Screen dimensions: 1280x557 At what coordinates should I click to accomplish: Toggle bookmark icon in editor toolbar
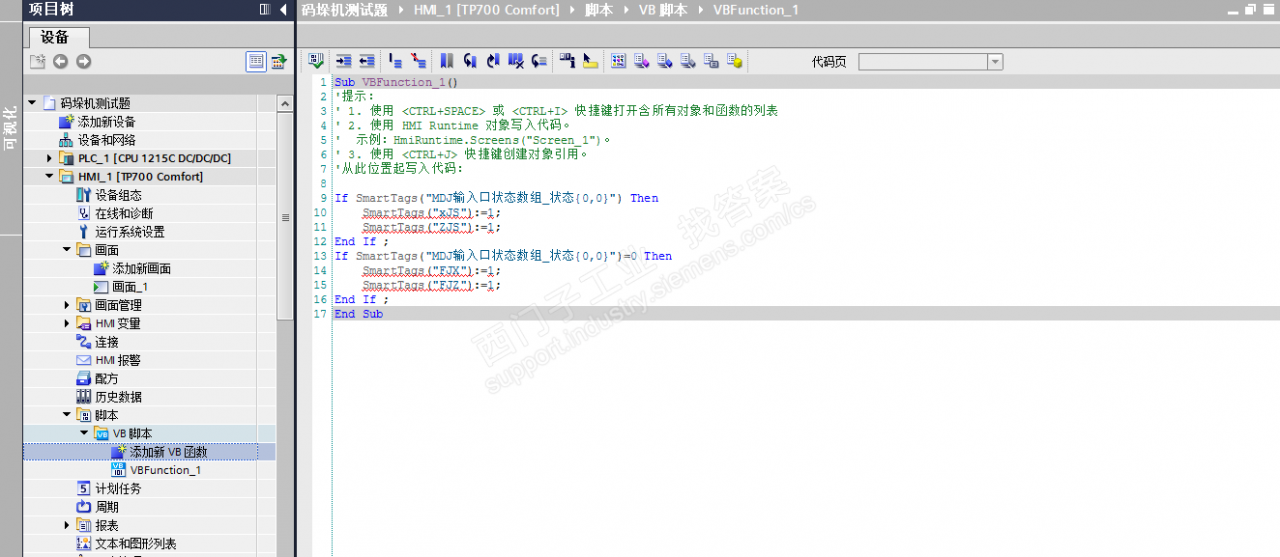click(446, 61)
